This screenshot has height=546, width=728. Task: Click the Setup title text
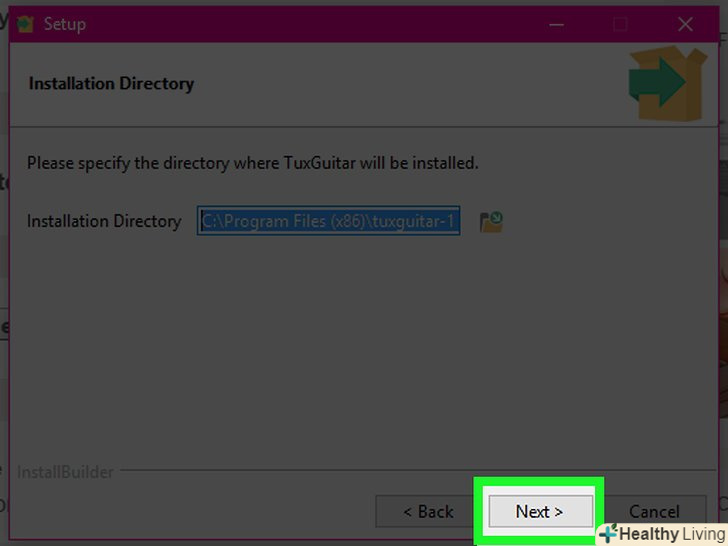click(x=65, y=24)
